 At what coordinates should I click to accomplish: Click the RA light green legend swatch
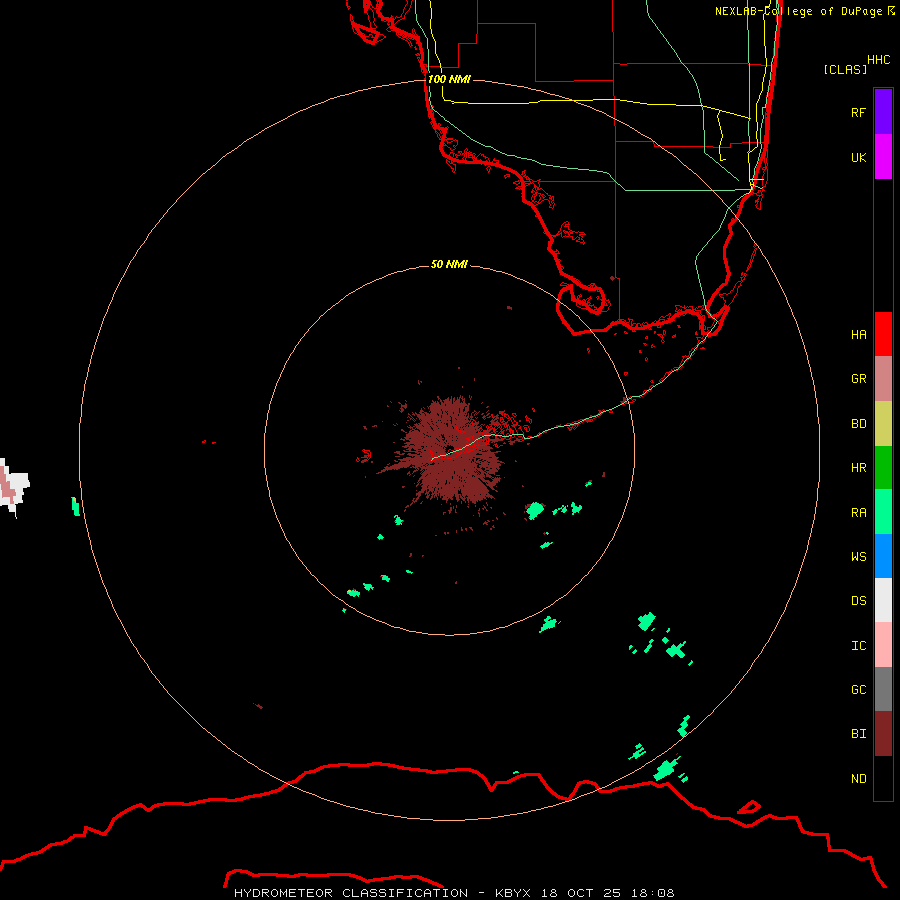[883, 512]
